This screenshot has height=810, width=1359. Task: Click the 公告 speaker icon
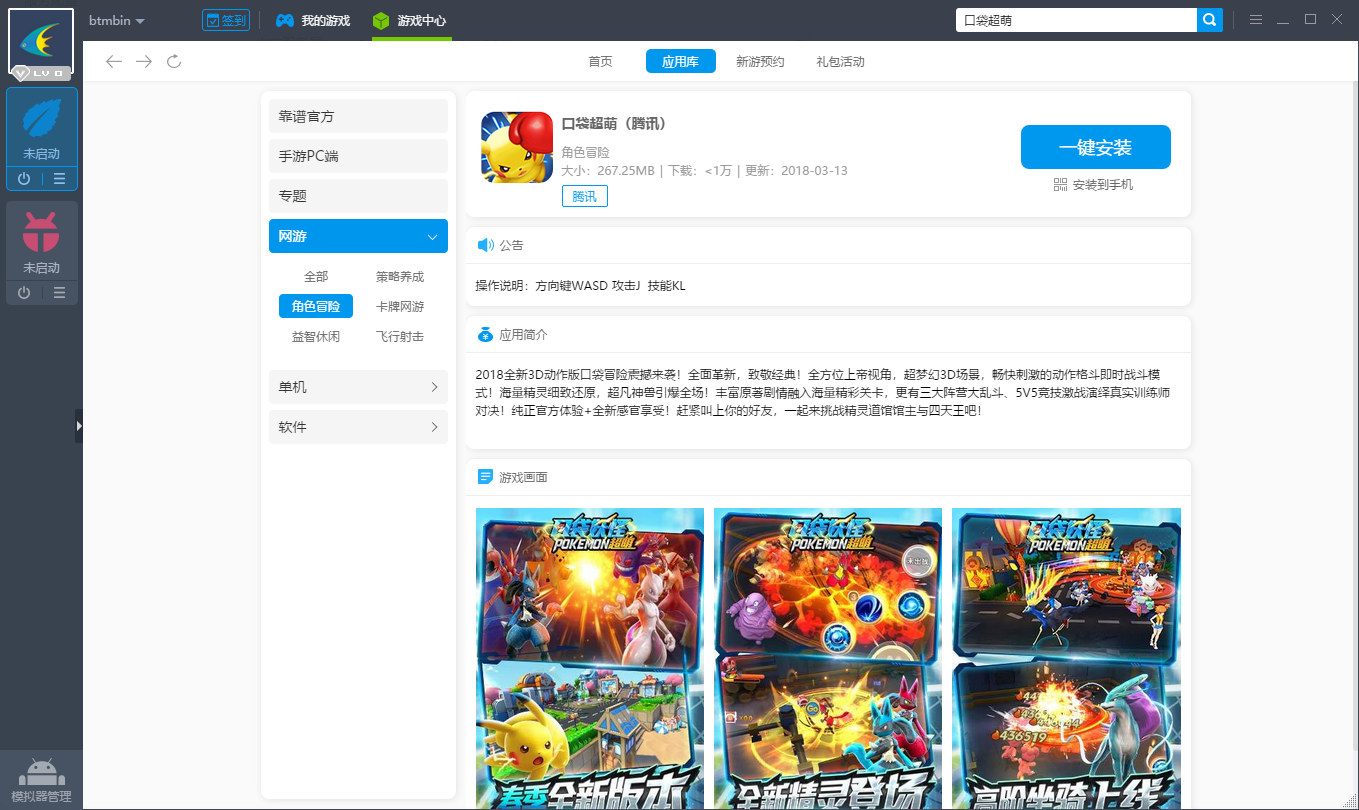486,245
